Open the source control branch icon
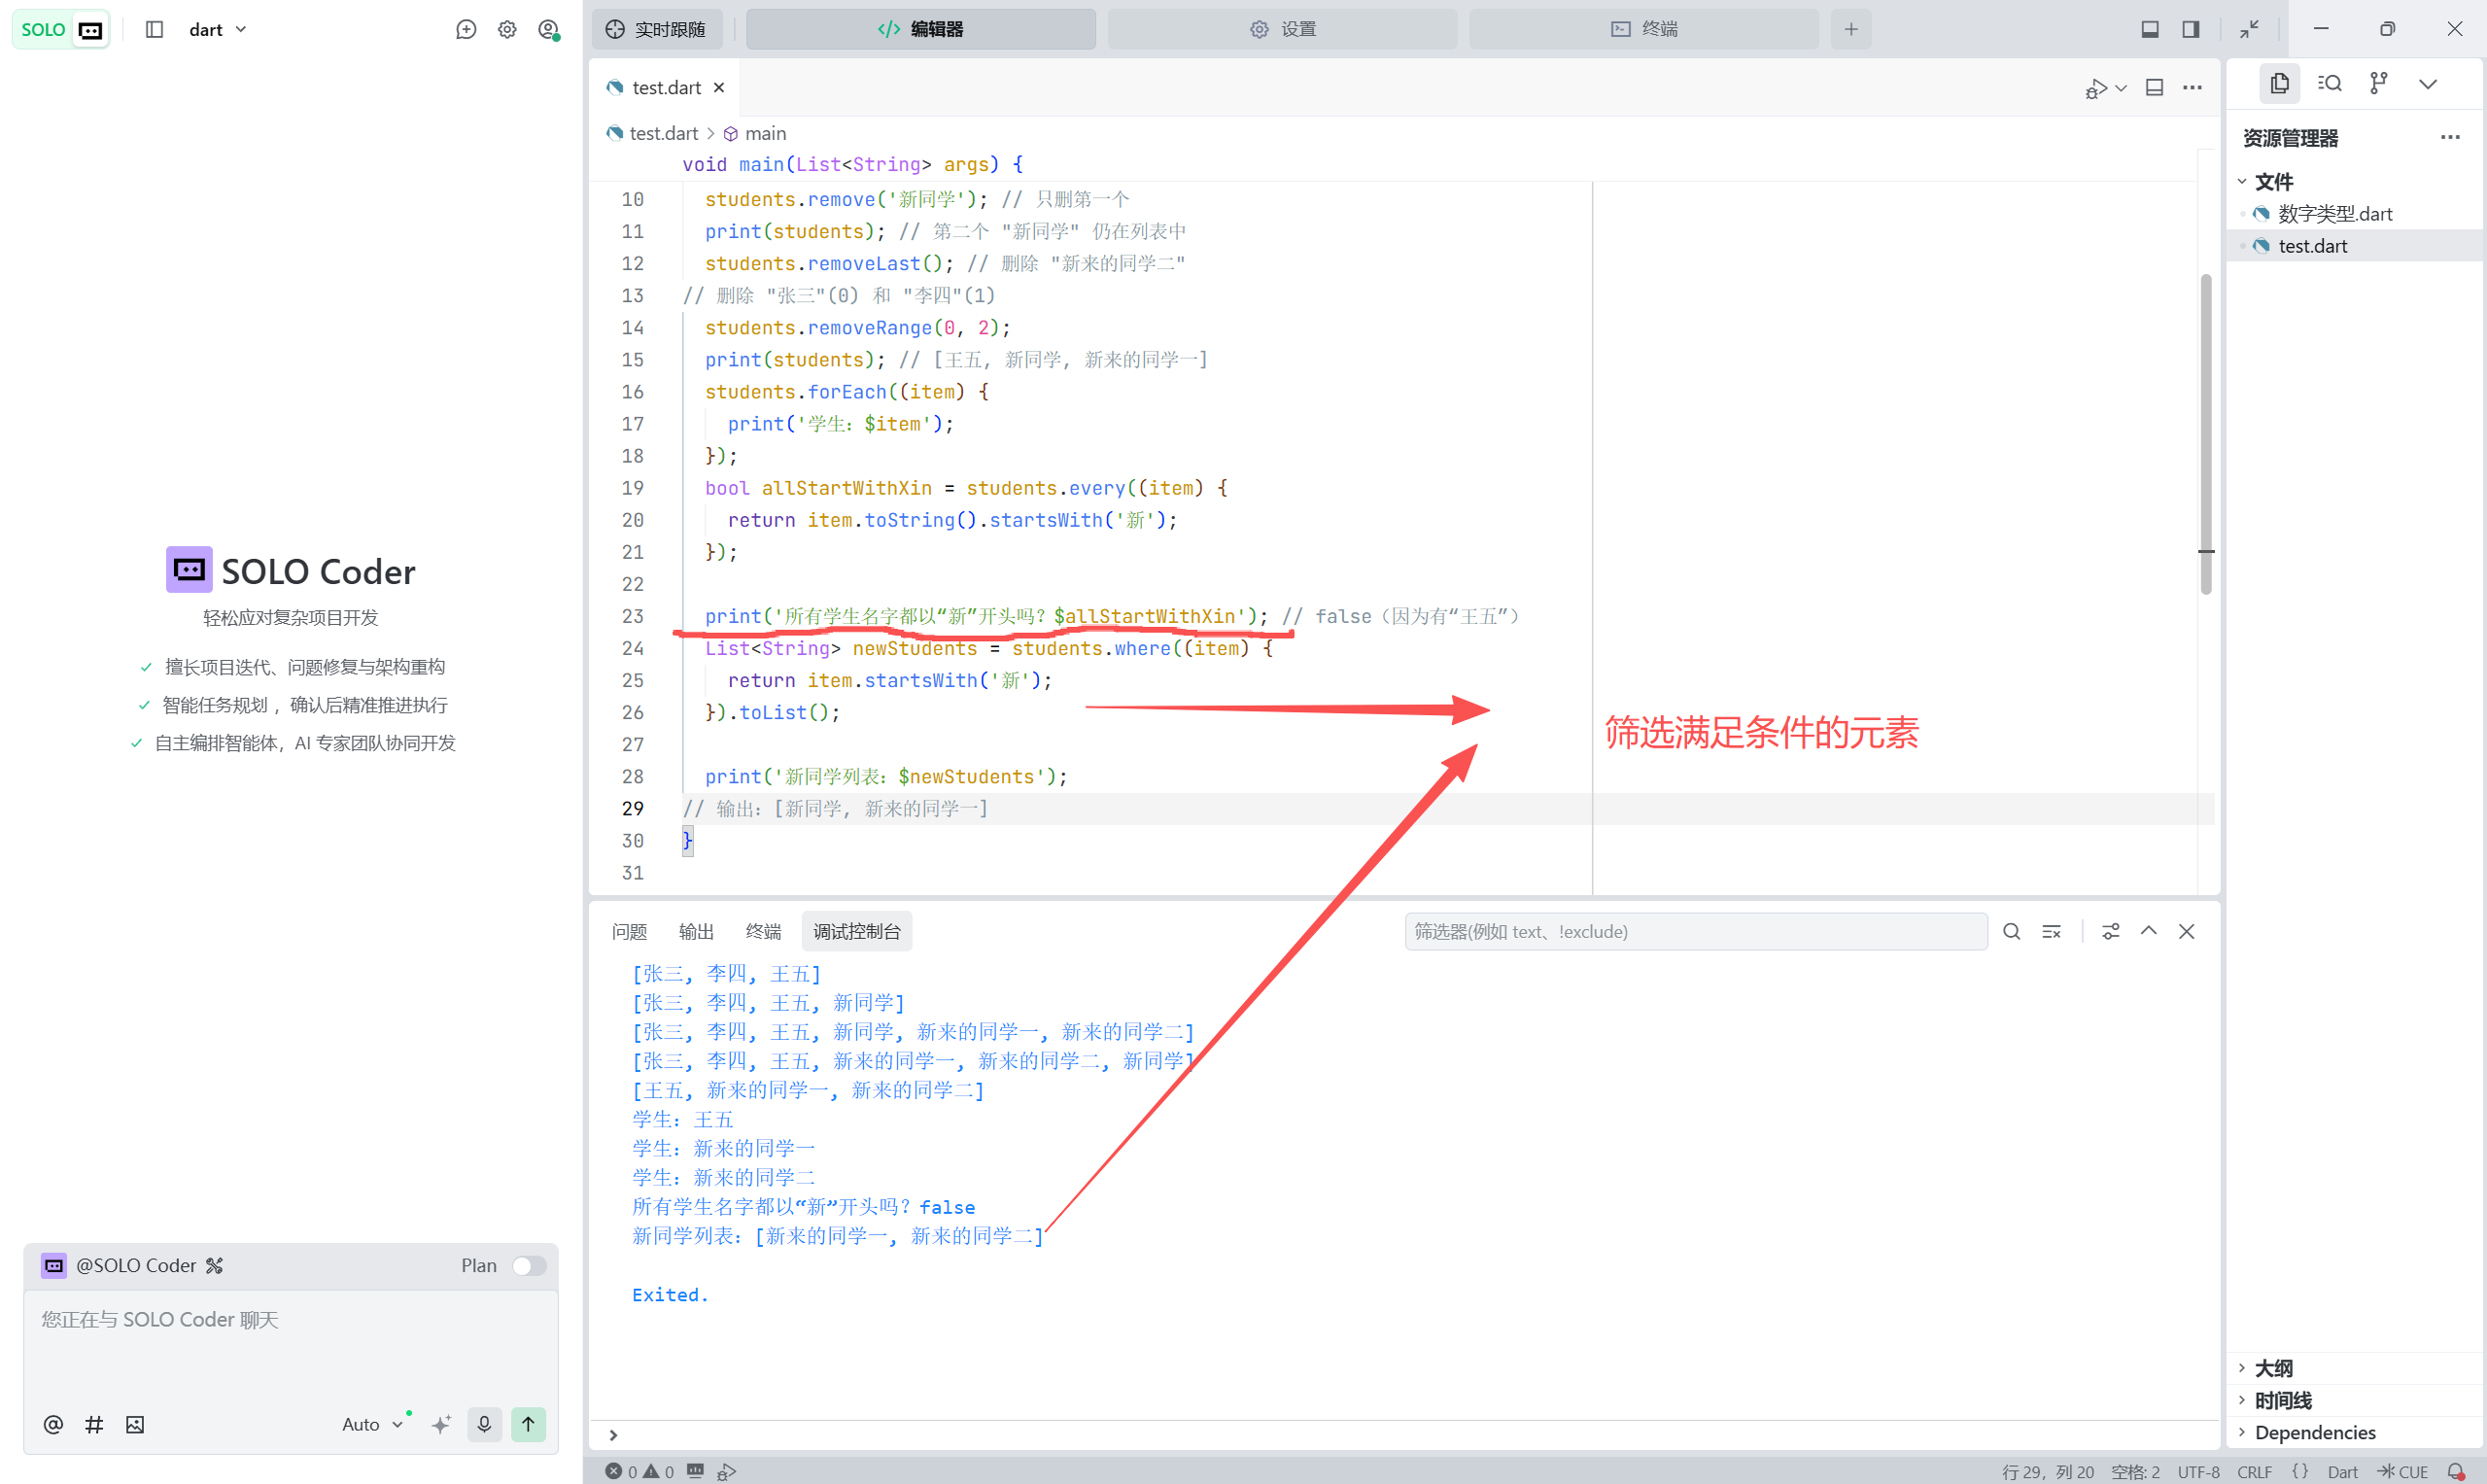Screen dimensions: 2487x1484 [x=2379, y=83]
